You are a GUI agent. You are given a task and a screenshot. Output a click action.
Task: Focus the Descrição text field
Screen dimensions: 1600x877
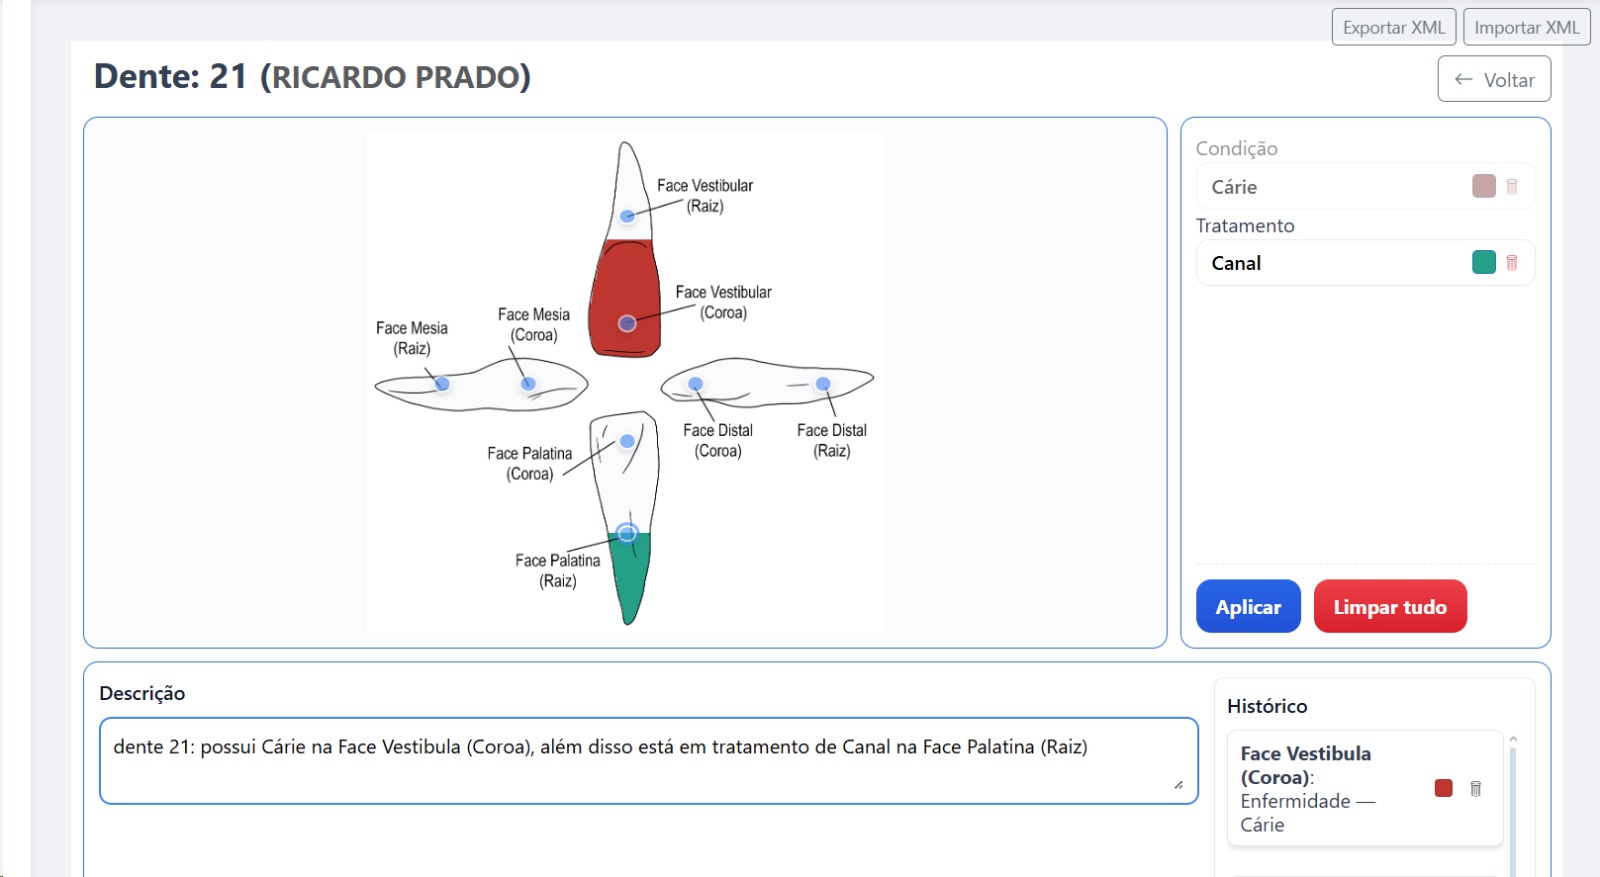pos(648,760)
